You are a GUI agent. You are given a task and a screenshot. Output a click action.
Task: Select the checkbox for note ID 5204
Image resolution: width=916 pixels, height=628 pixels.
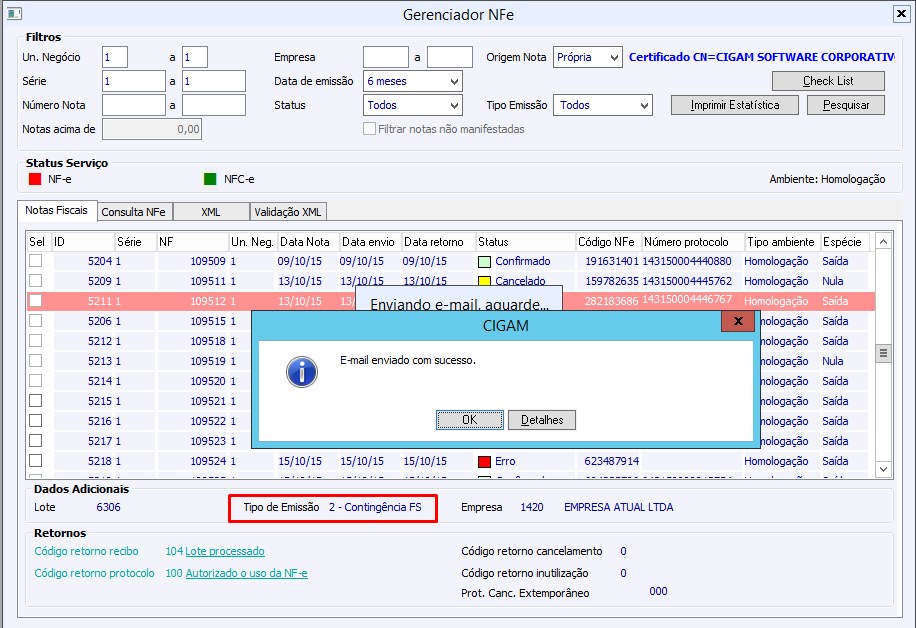pos(36,261)
